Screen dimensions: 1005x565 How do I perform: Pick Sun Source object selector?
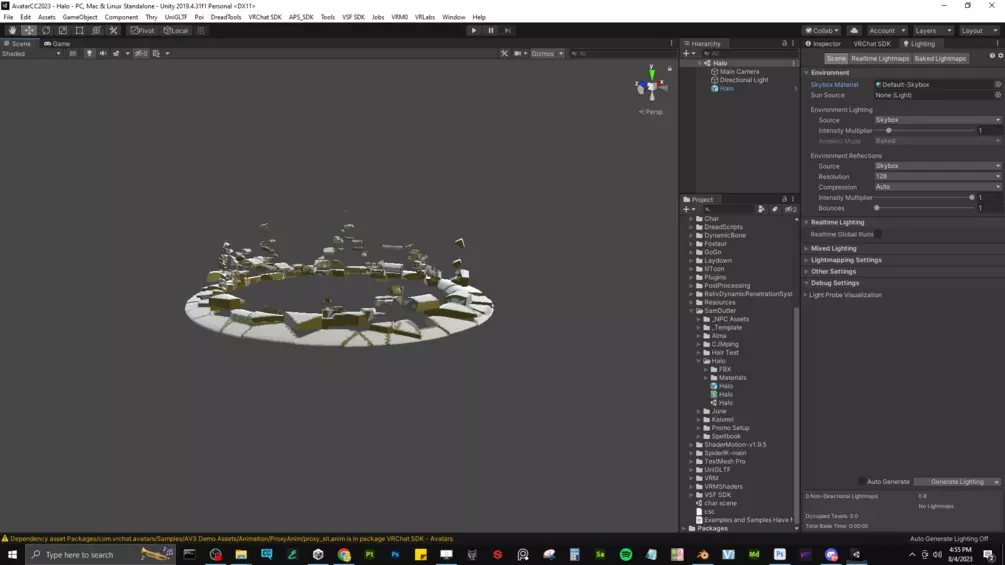[998, 95]
